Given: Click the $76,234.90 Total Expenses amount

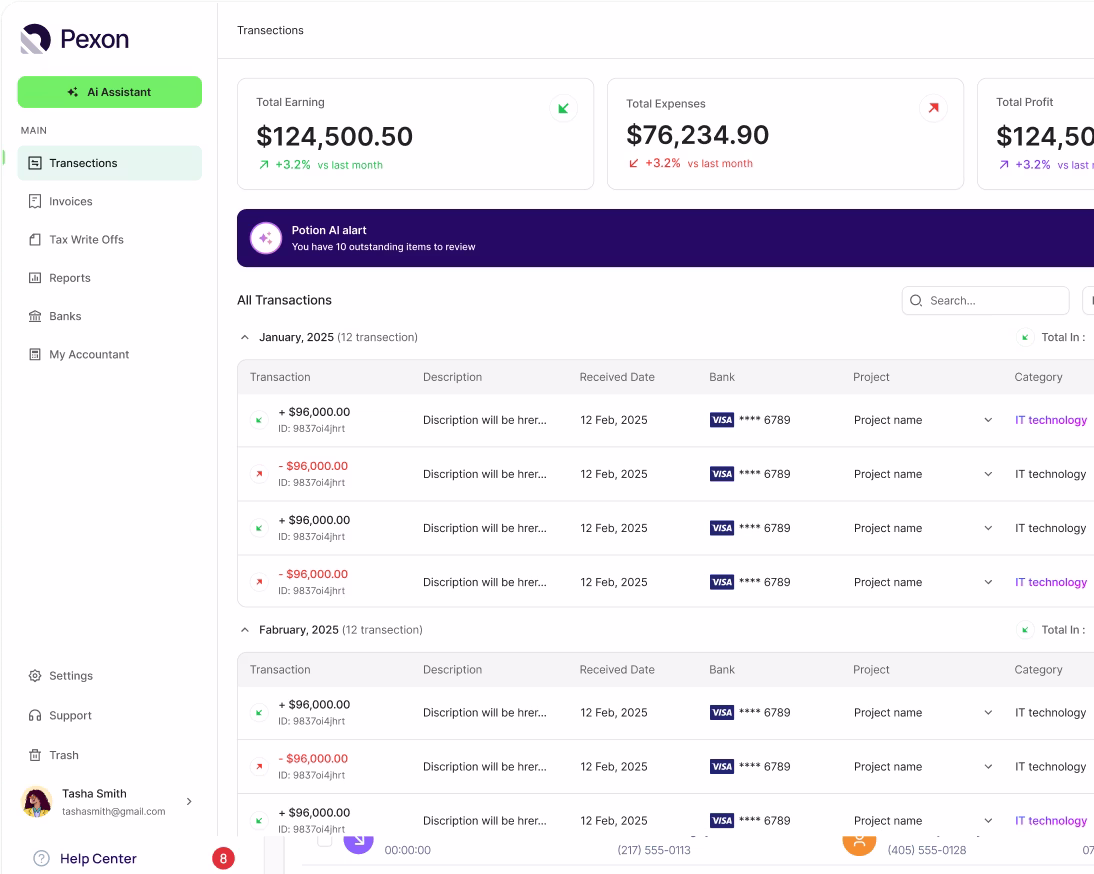Looking at the screenshot, I should tap(698, 135).
